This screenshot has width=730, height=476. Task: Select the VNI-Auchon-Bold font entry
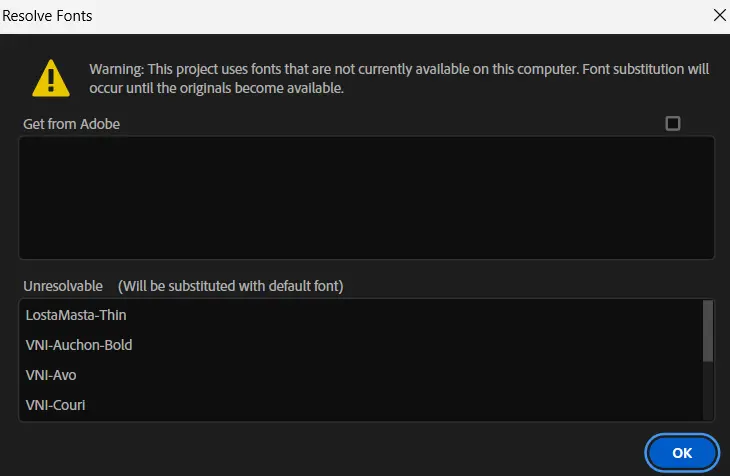(x=79, y=345)
